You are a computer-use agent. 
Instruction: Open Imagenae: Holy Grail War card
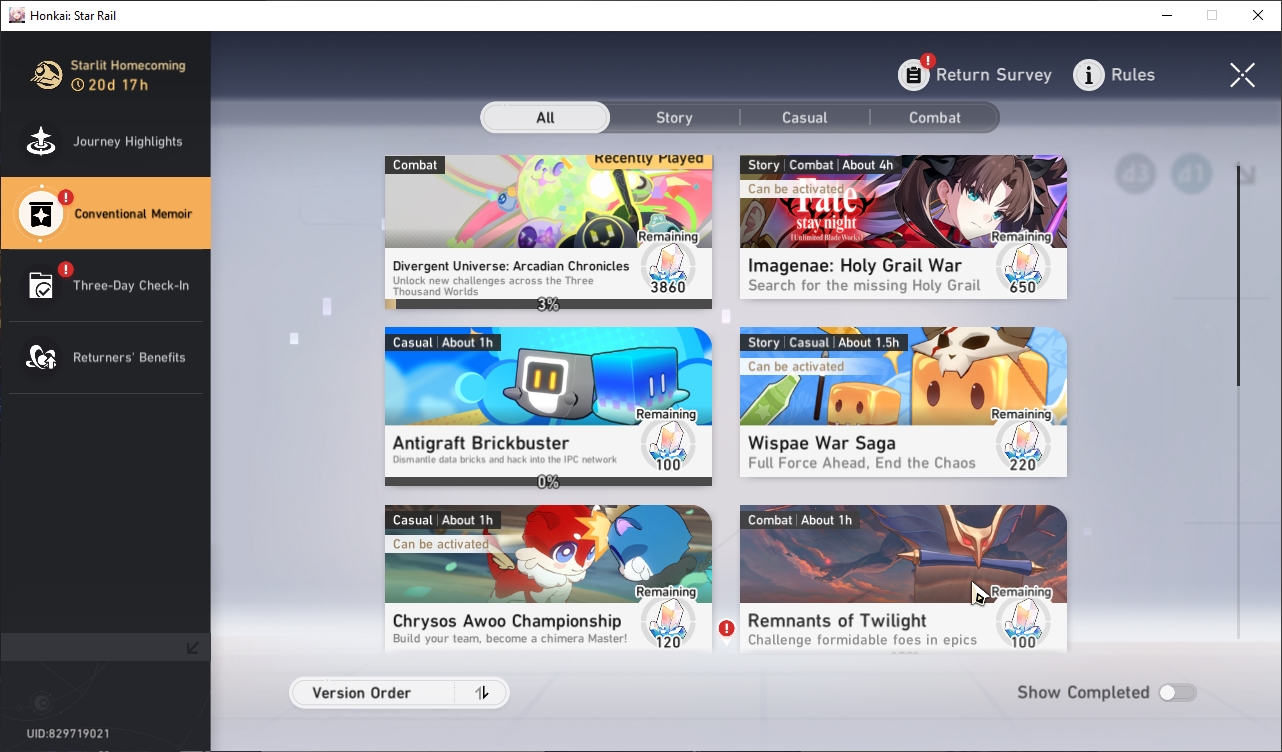pos(903,227)
